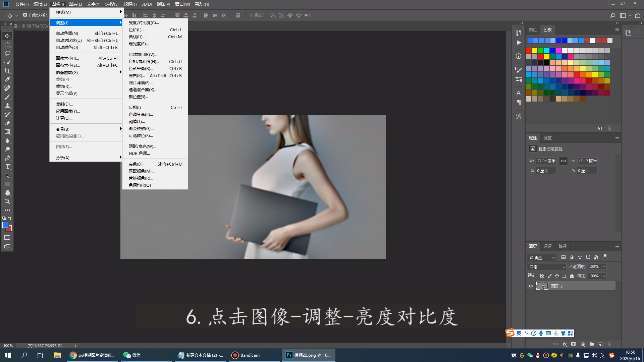Screen dimensions: 644x362
Task: Open the Character panel 'A' icon
Action: tap(518, 93)
